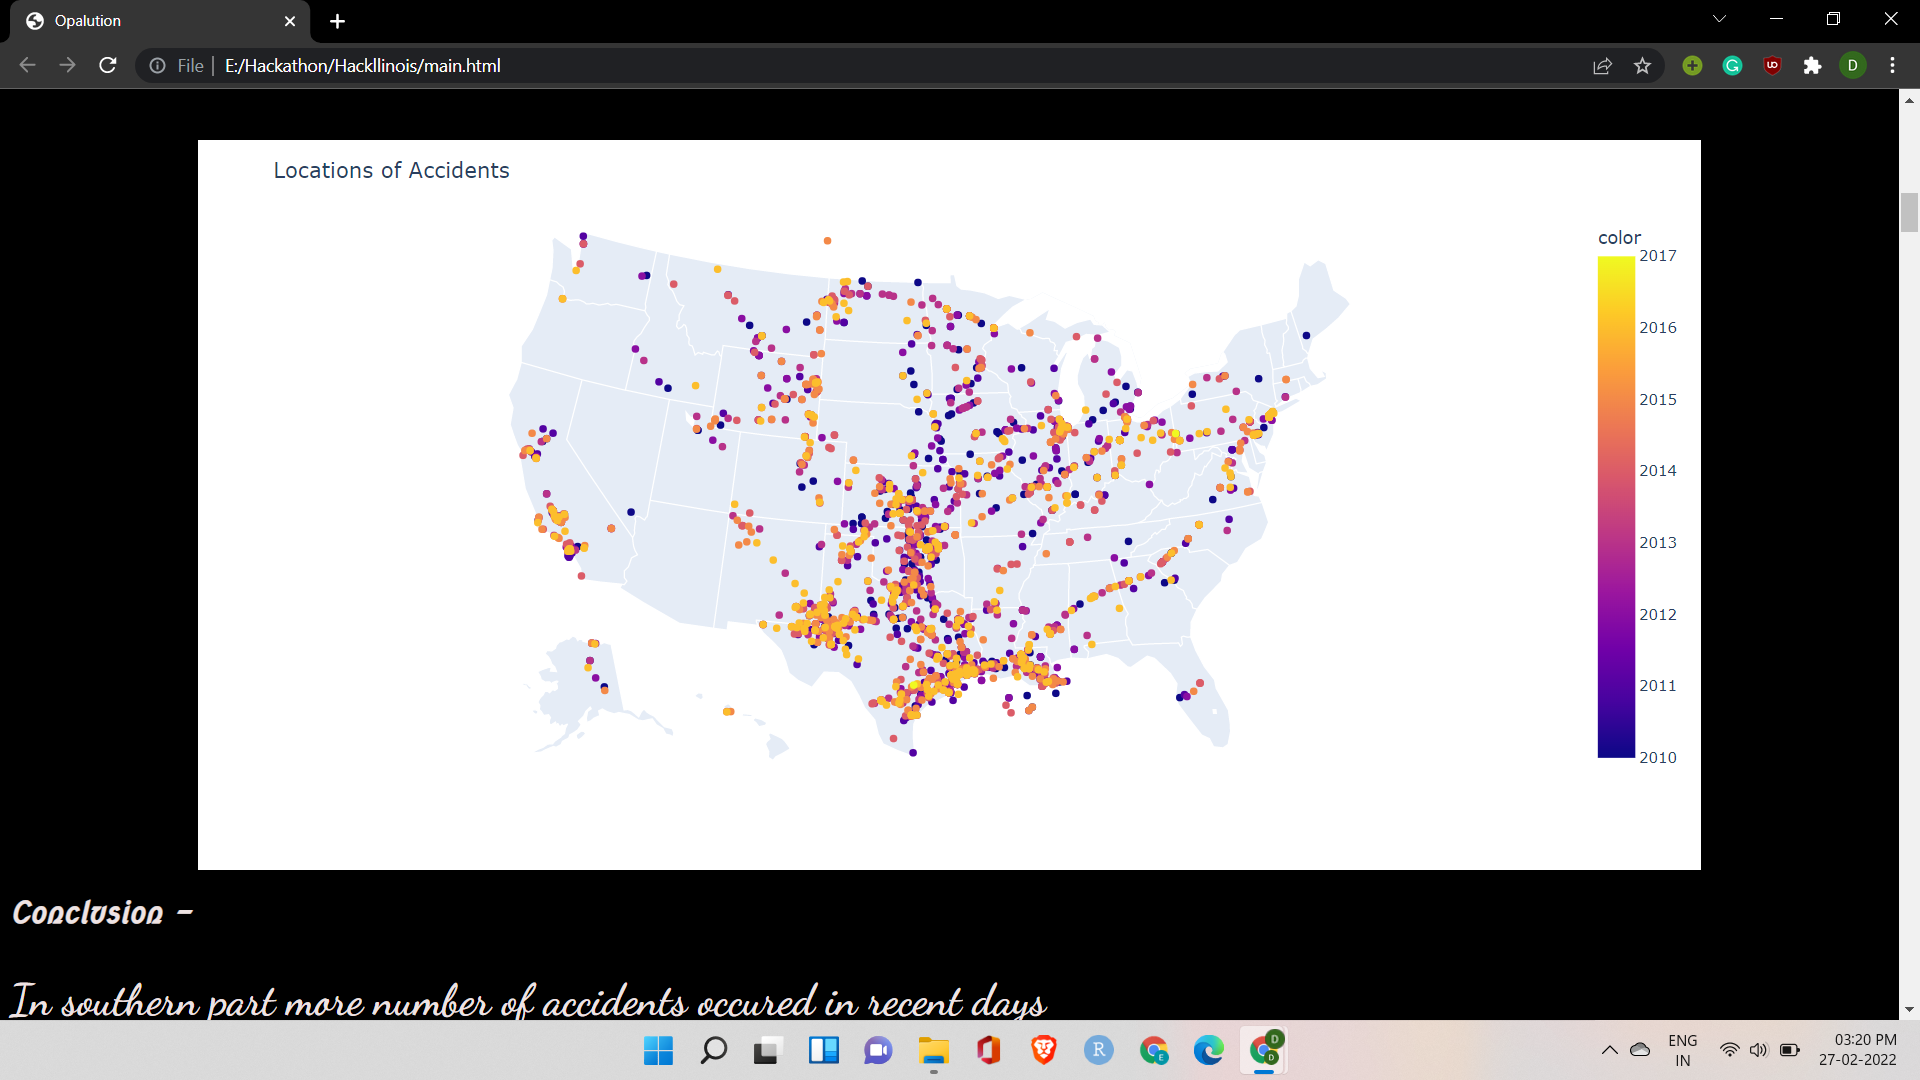
Task: Open Windows Start menu
Action: (658, 1050)
